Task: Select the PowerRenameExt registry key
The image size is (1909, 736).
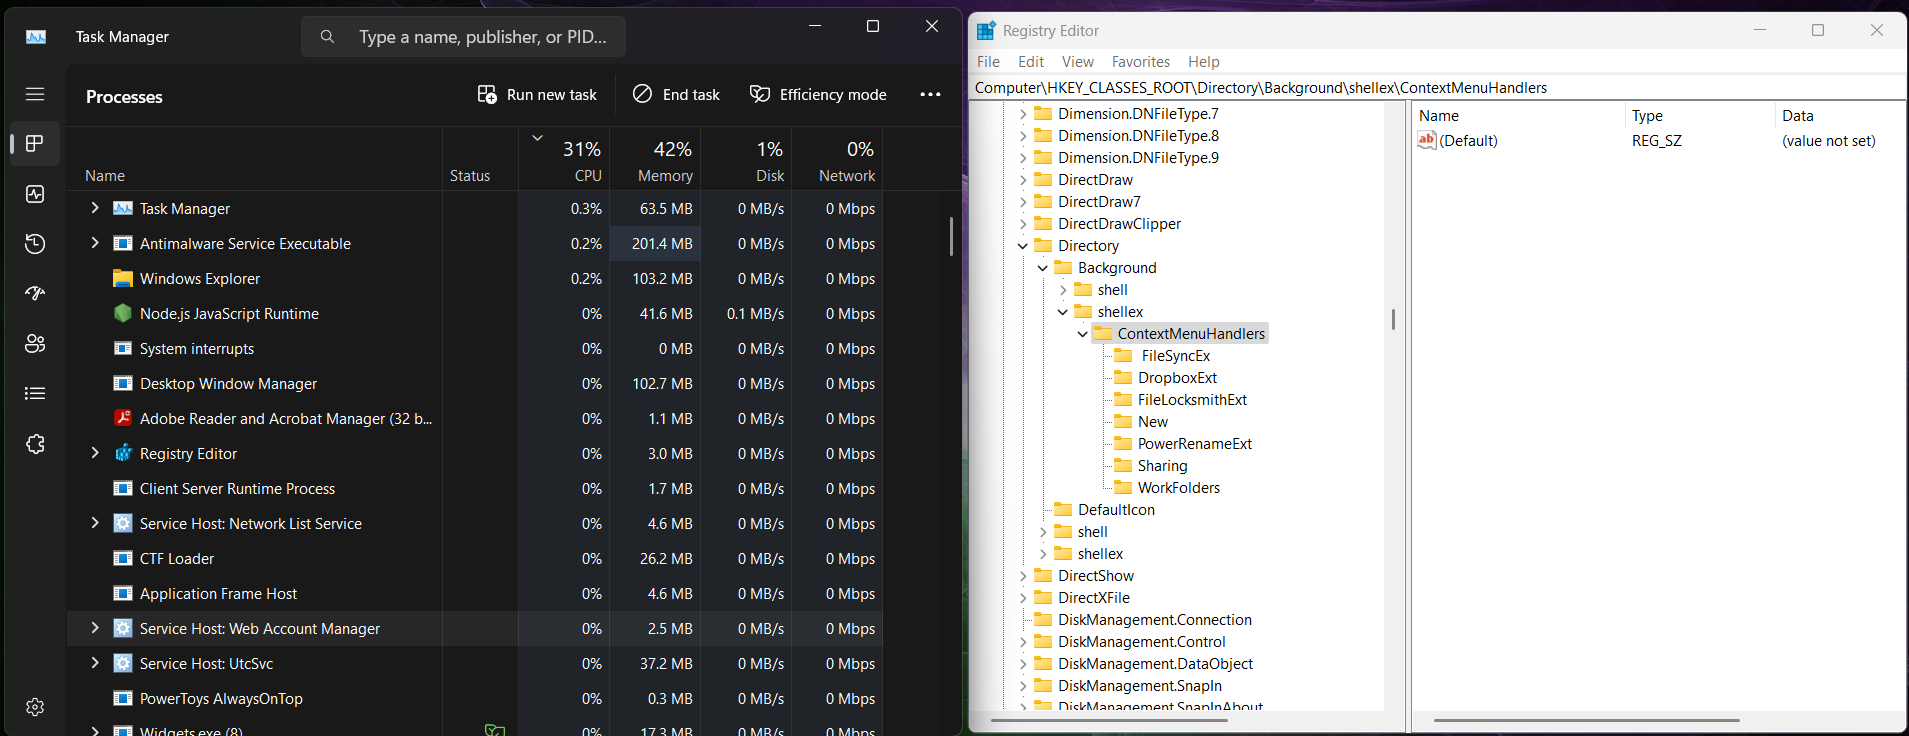Action: (1194, 444)
